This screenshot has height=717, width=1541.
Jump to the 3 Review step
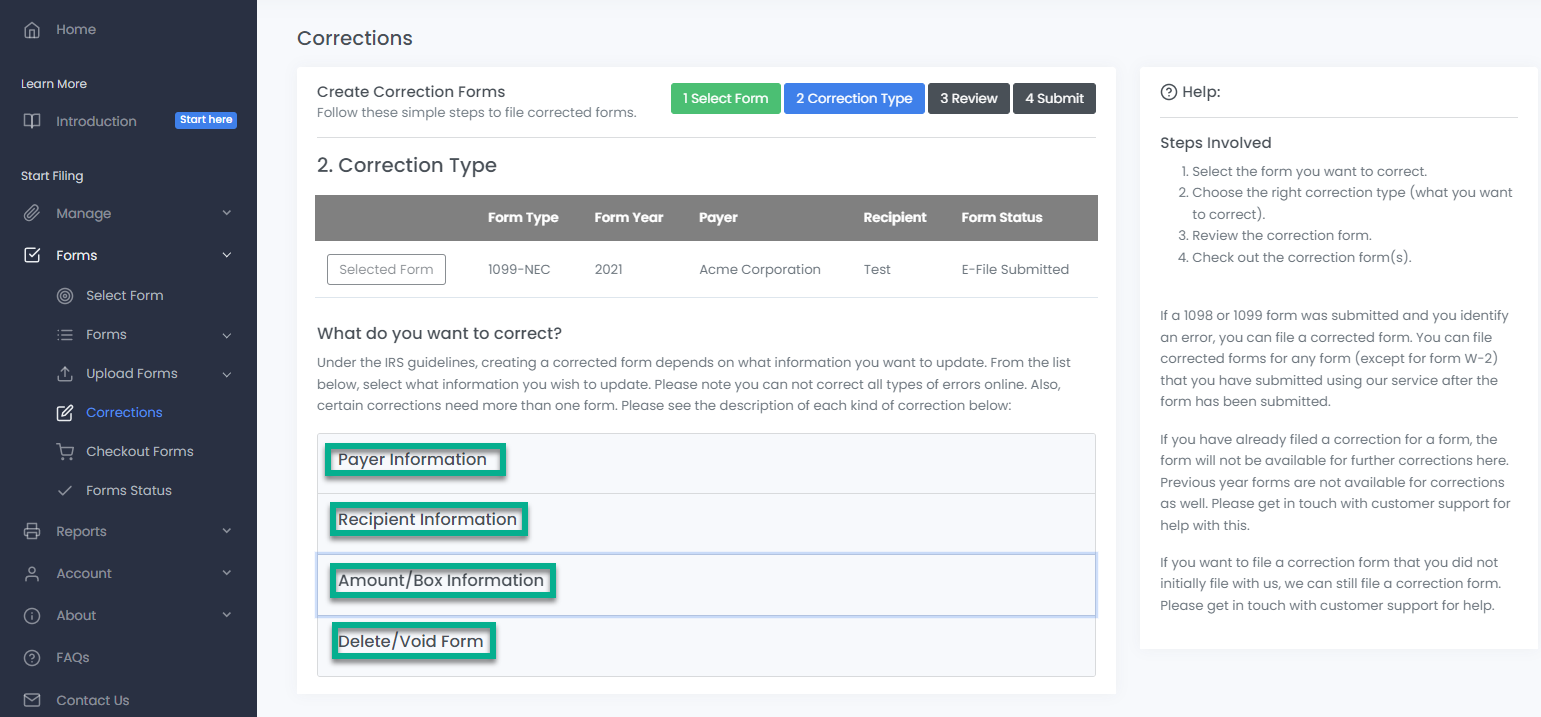coord(968,98)
